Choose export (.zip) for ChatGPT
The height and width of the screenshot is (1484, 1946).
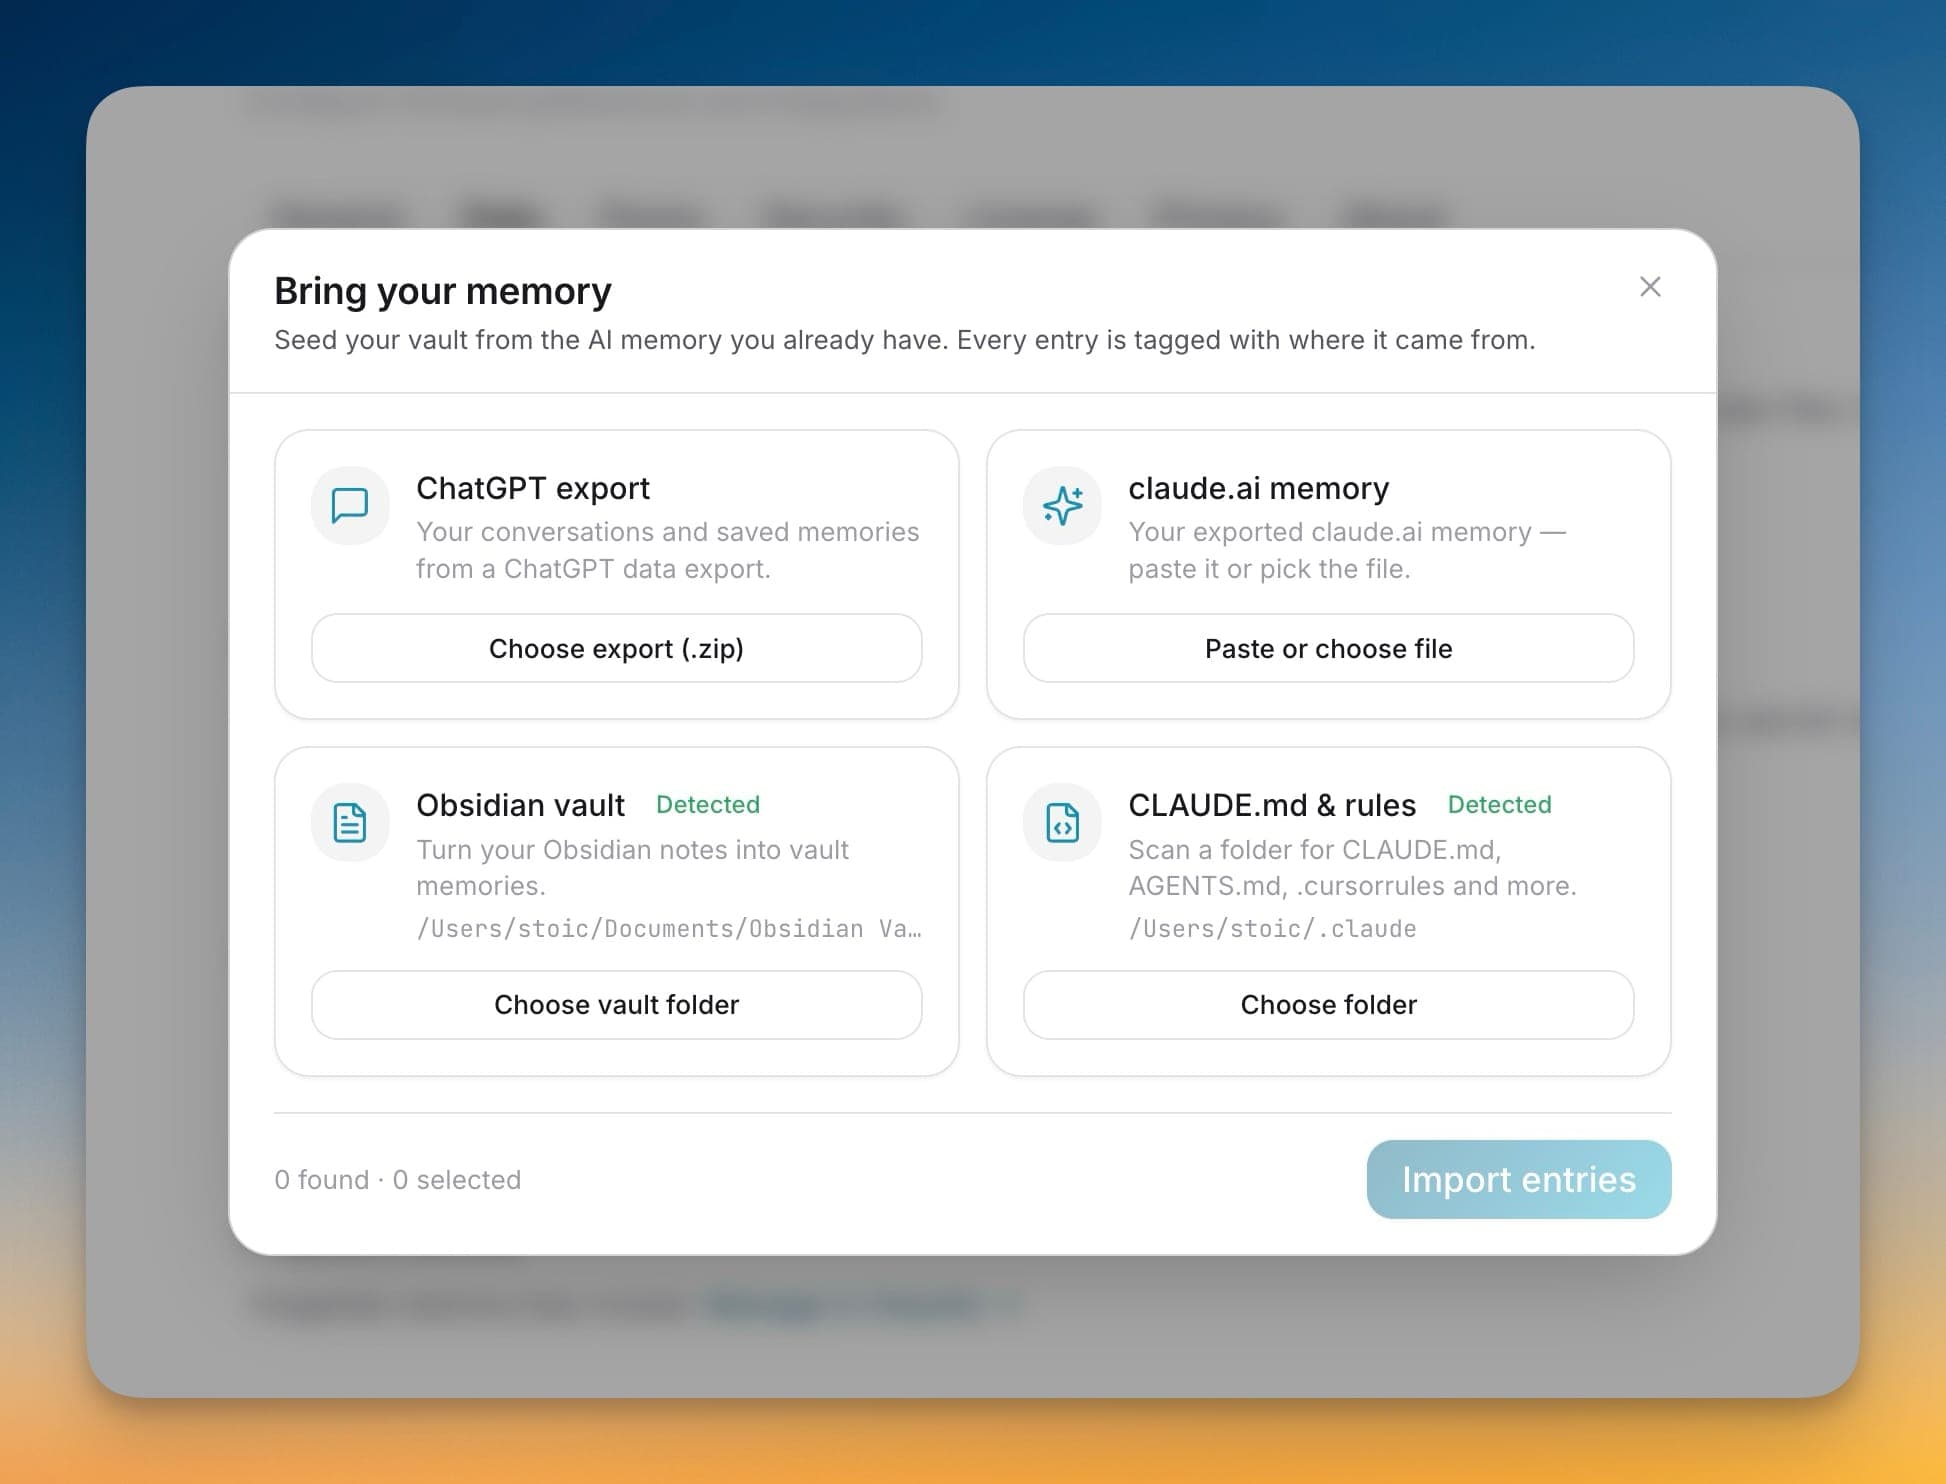point(616,648)
